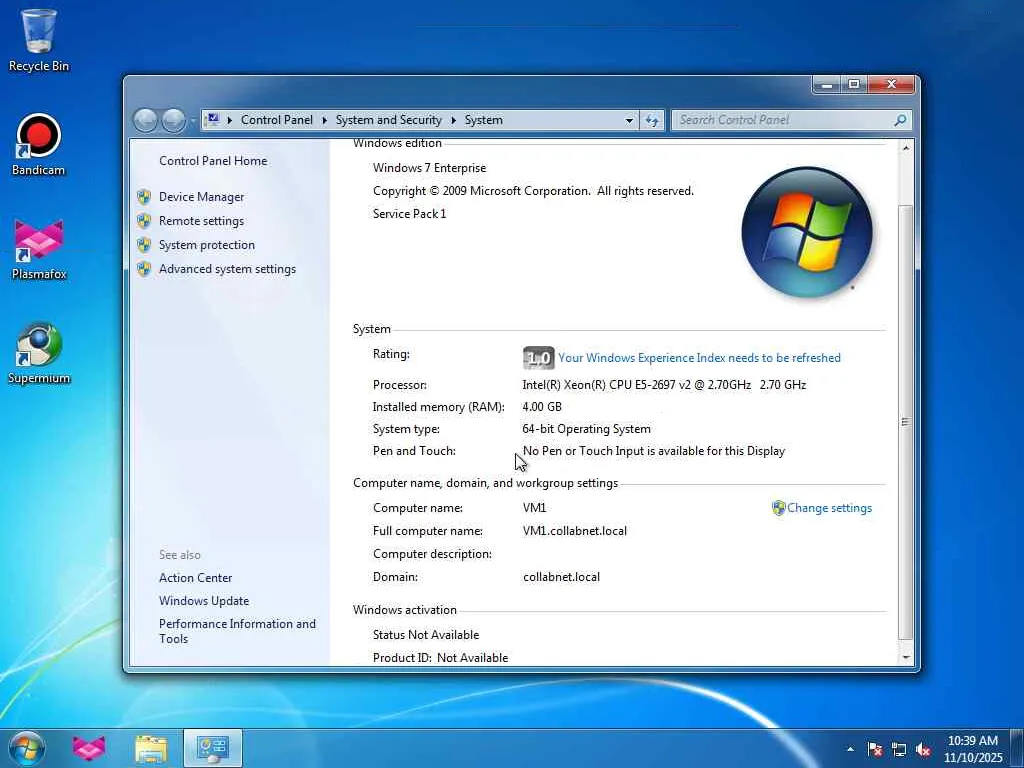
Task: Open the recent pages dropdown arrow
Action: point(193,121)
